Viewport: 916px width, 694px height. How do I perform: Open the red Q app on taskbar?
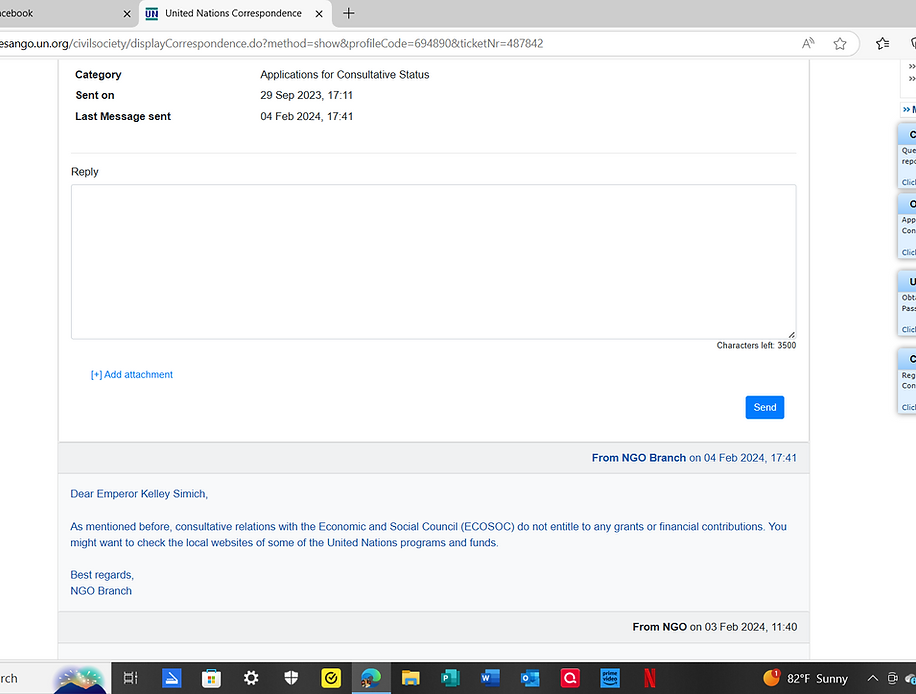(x=570, y=678)
